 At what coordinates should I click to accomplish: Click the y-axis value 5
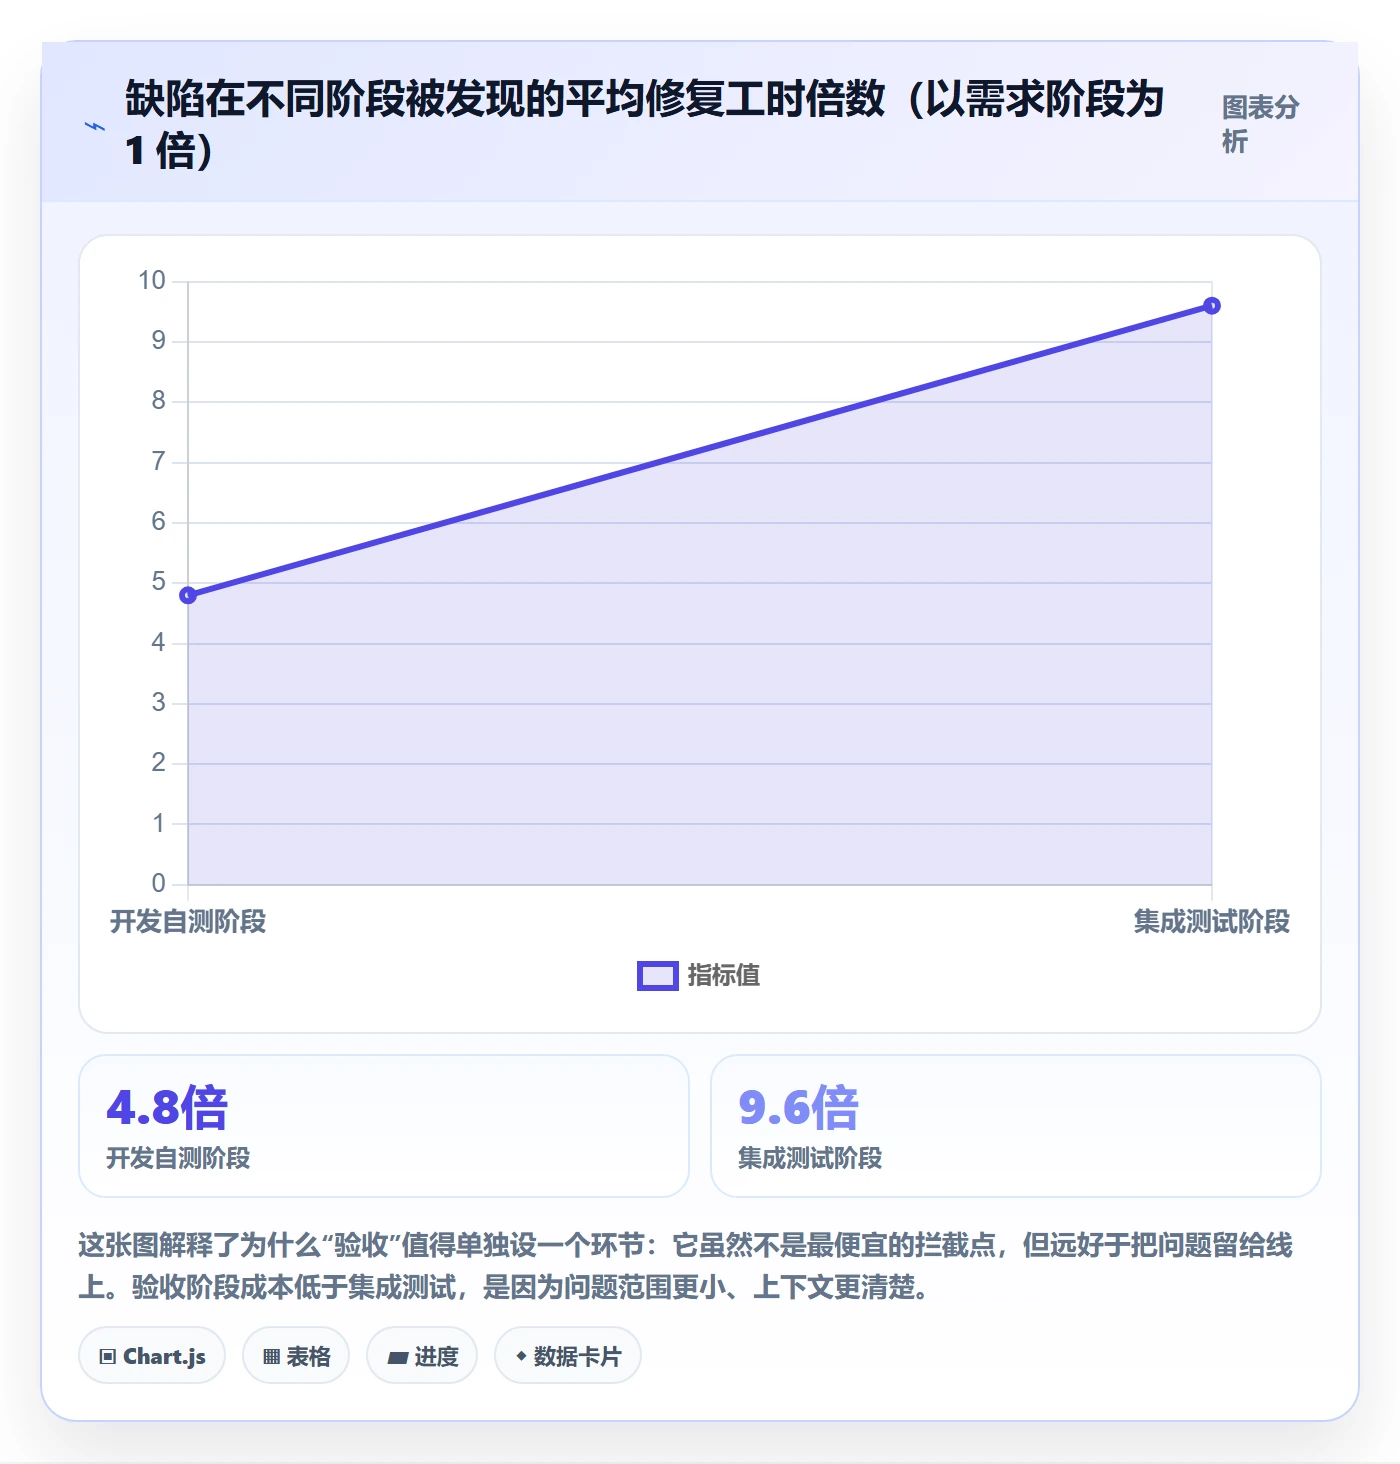(159, 582)
